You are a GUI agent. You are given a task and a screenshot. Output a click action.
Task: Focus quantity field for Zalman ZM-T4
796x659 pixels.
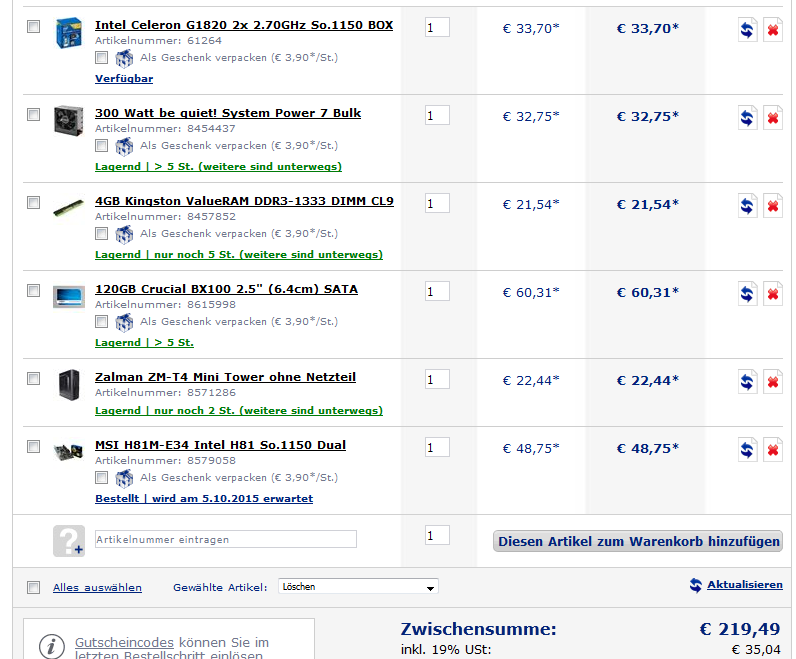pos(437,379)
